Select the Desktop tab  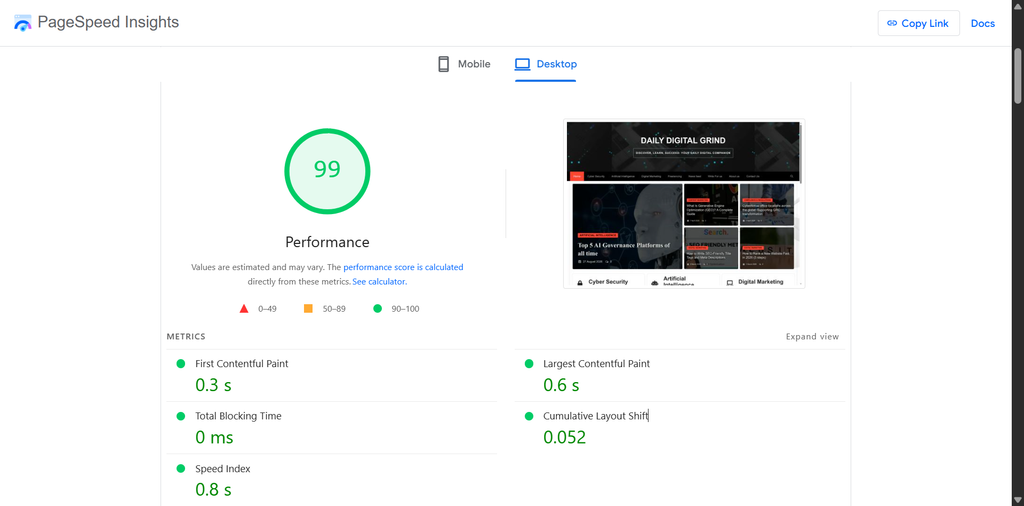coord(546,64)
